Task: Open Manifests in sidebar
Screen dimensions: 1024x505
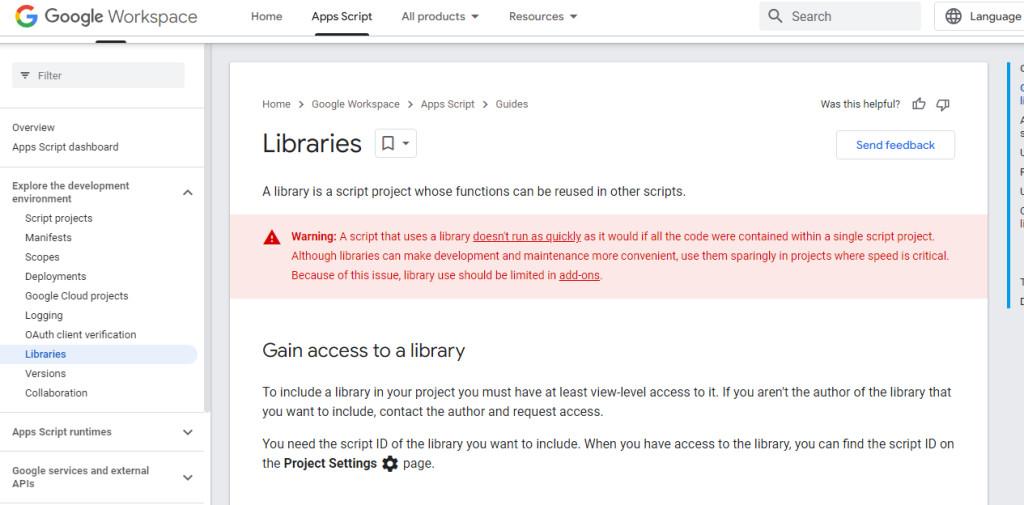Action: point(48,238)
